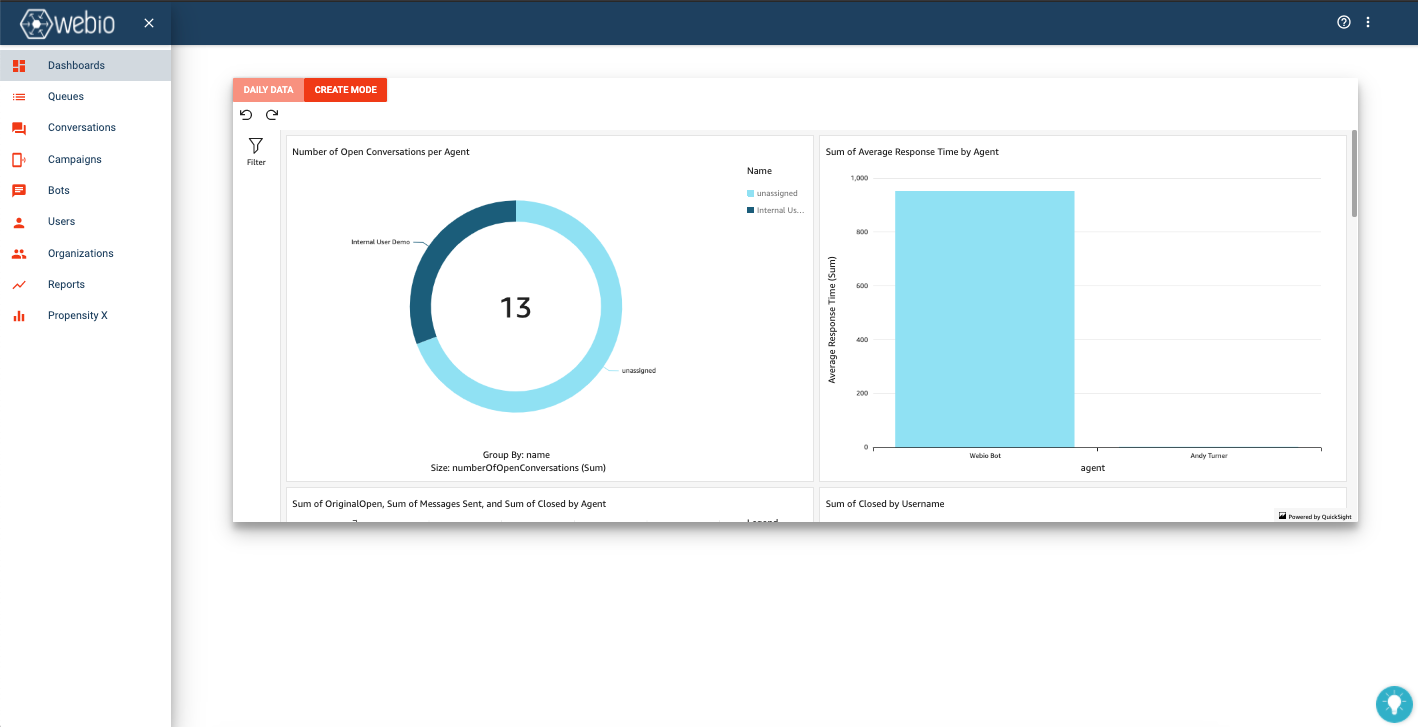Image resolution: width=1418 pixels, height=727 pixels.
Task: Click the redo arrow in dashboard toolbar
Action: point(271,115)
